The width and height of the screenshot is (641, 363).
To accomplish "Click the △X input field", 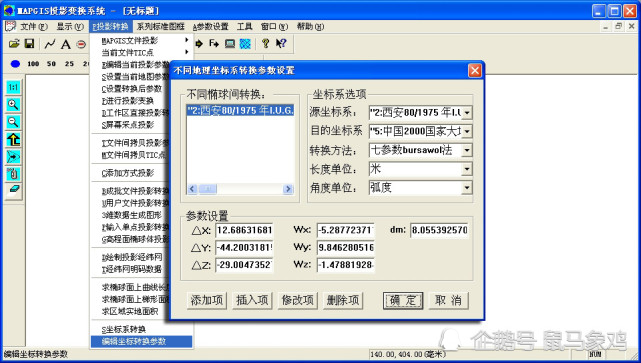I will [244, 230].
